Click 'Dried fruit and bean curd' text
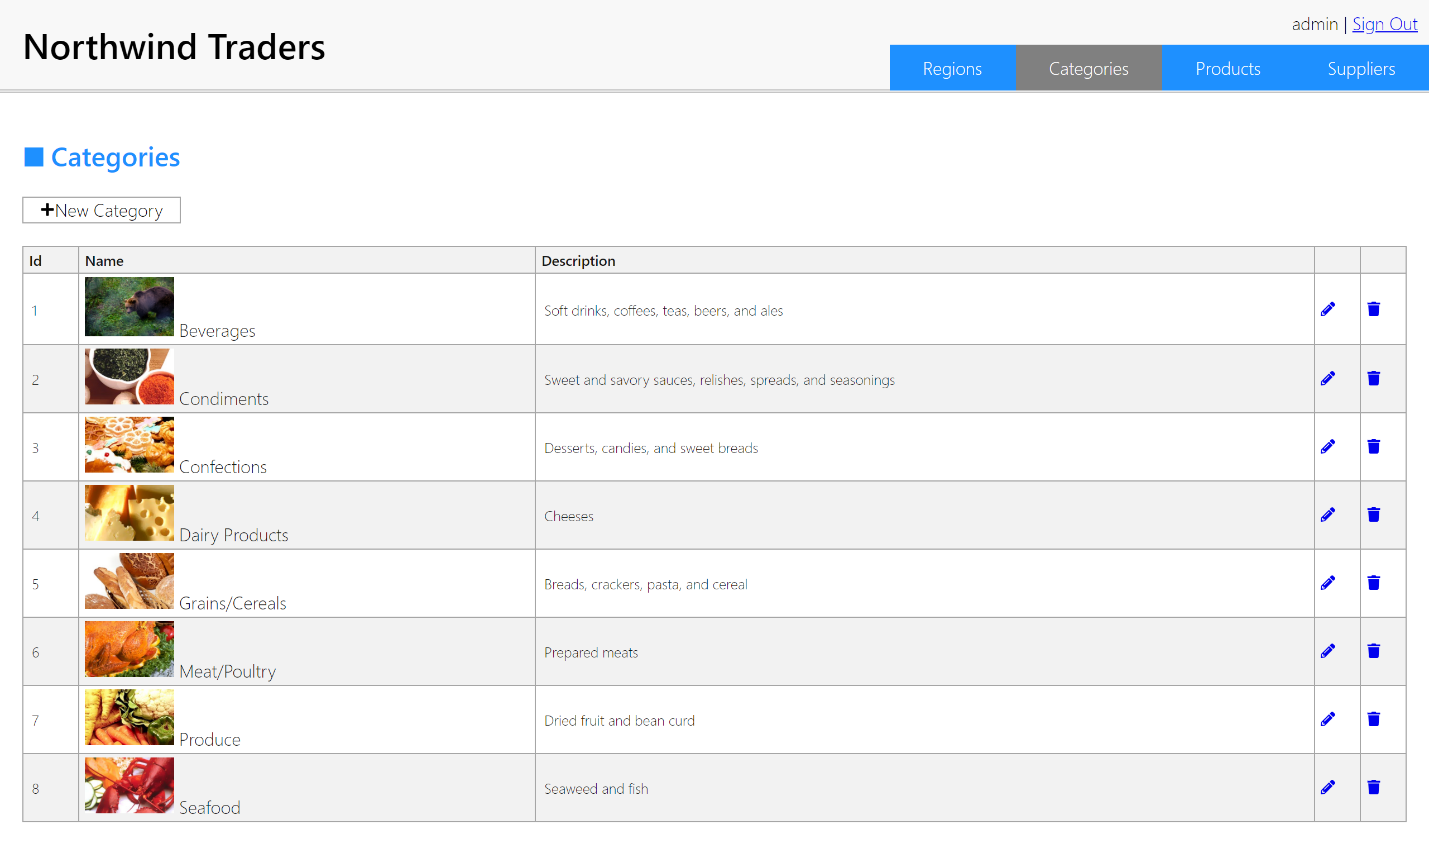 [620, 720]
